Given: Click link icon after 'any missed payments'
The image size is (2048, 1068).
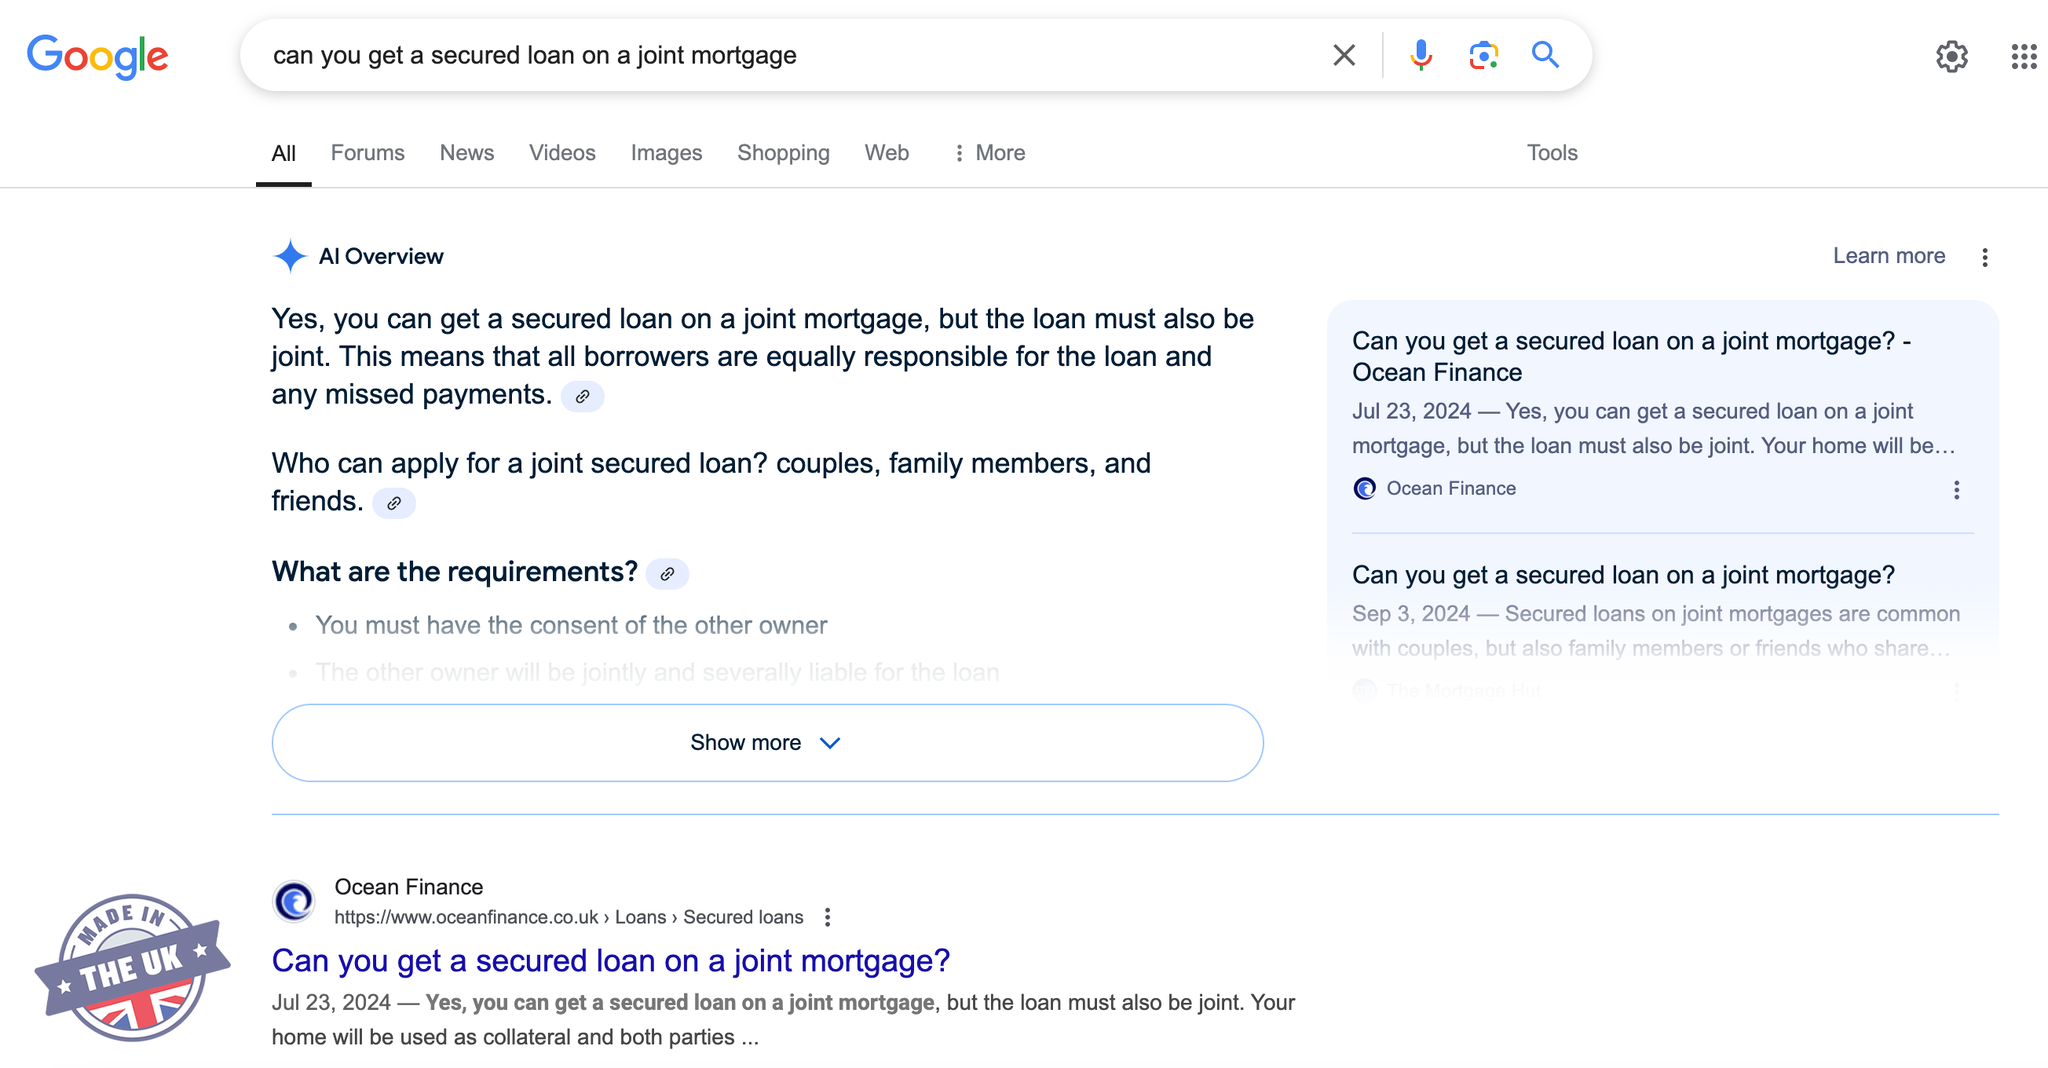Looking at the screenshot, I should (x=582, y=397).
